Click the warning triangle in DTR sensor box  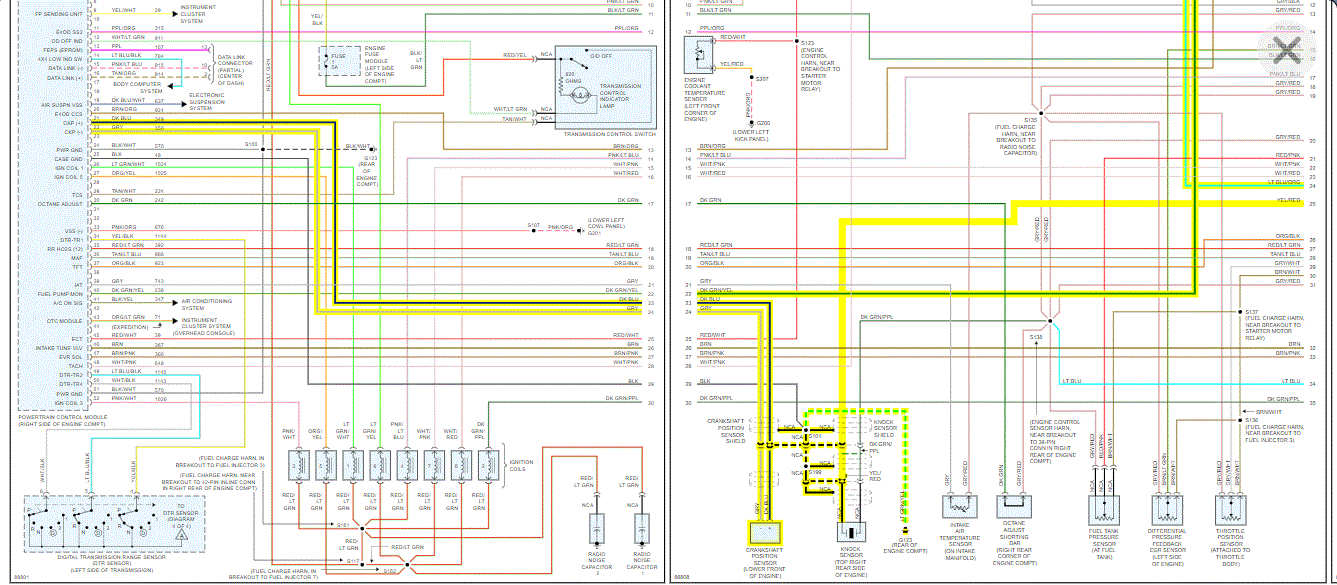(x=181, y=535)
